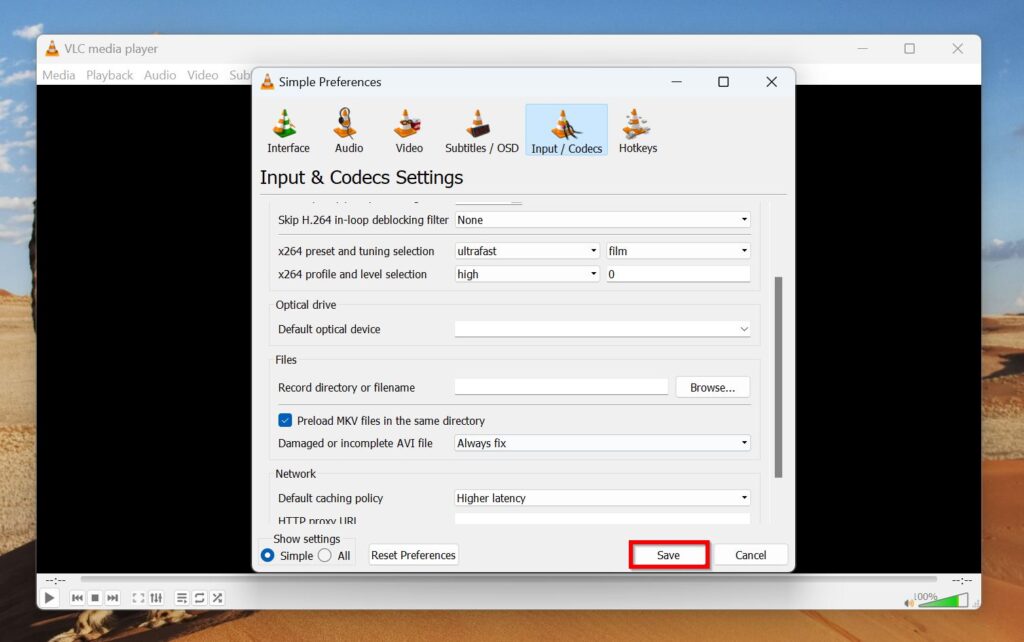Open Interface preferences section
Screen dimensions: 1024x642
287,128
